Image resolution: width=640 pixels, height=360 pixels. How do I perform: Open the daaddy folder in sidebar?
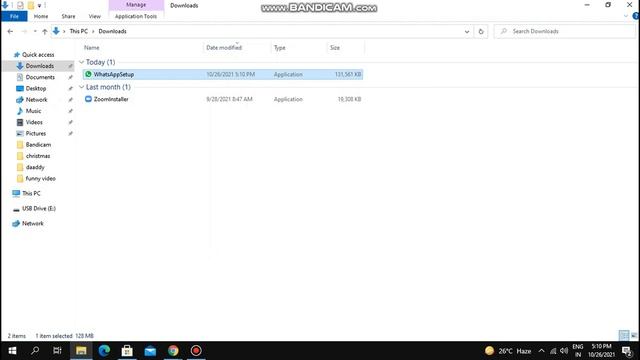[35, 167]
